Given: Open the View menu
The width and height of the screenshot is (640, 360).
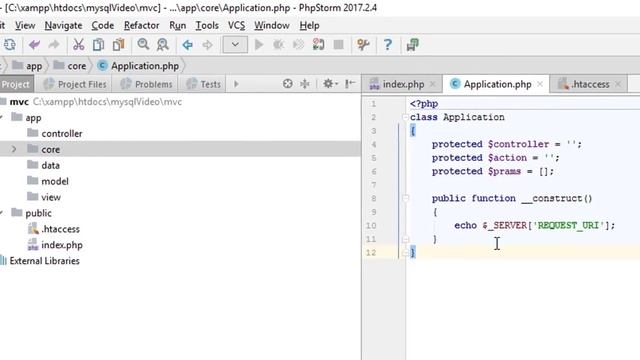Looking at the screenshot, I should pyautogui.click(x=25, y=26).
